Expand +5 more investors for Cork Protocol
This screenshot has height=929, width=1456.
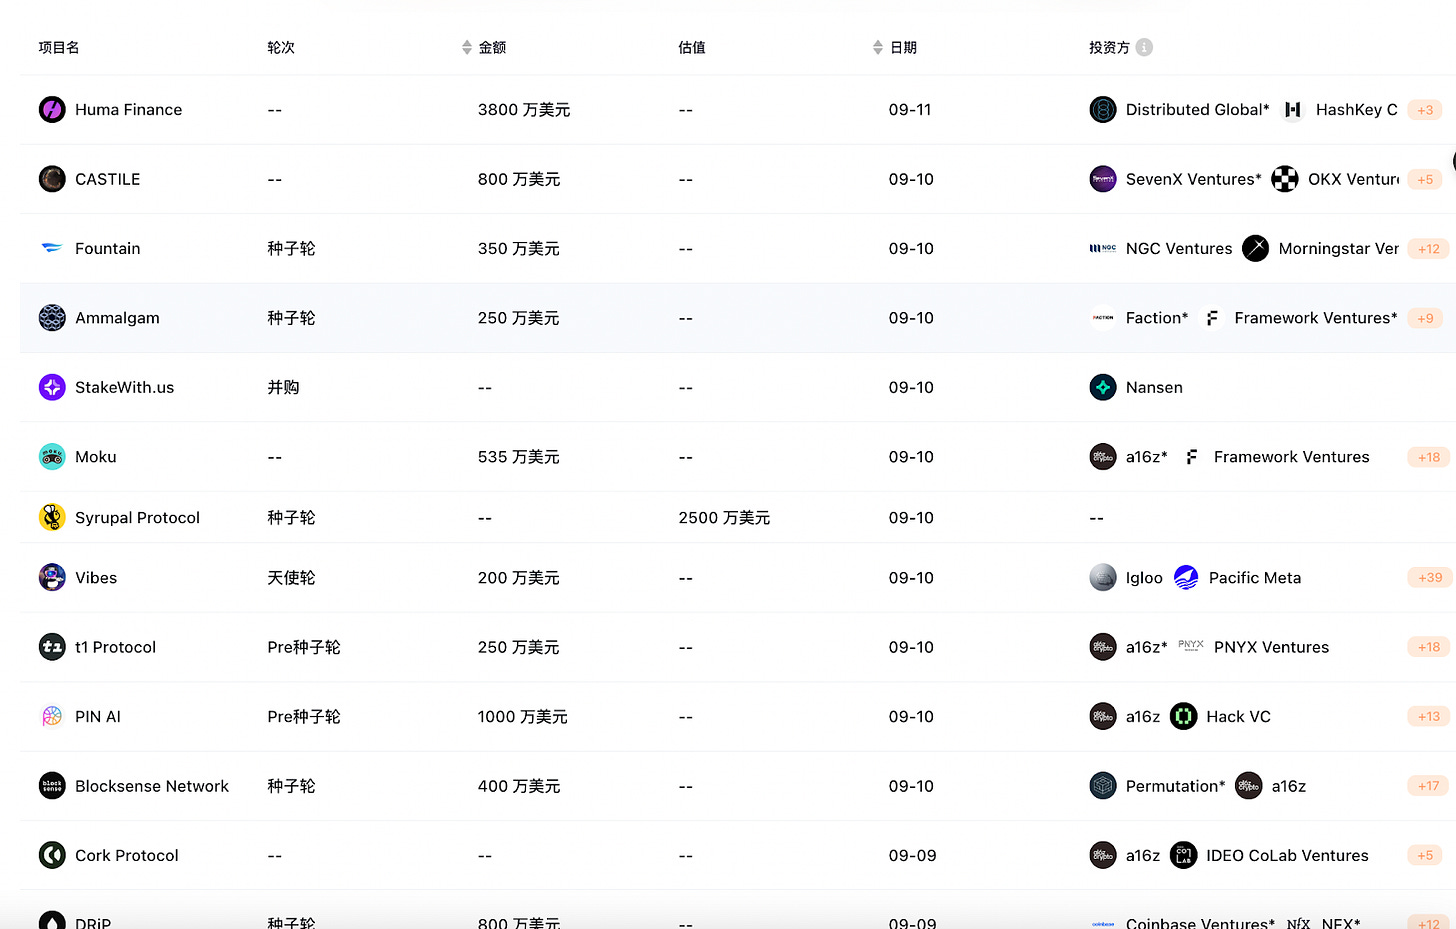tap(1425, 855)
